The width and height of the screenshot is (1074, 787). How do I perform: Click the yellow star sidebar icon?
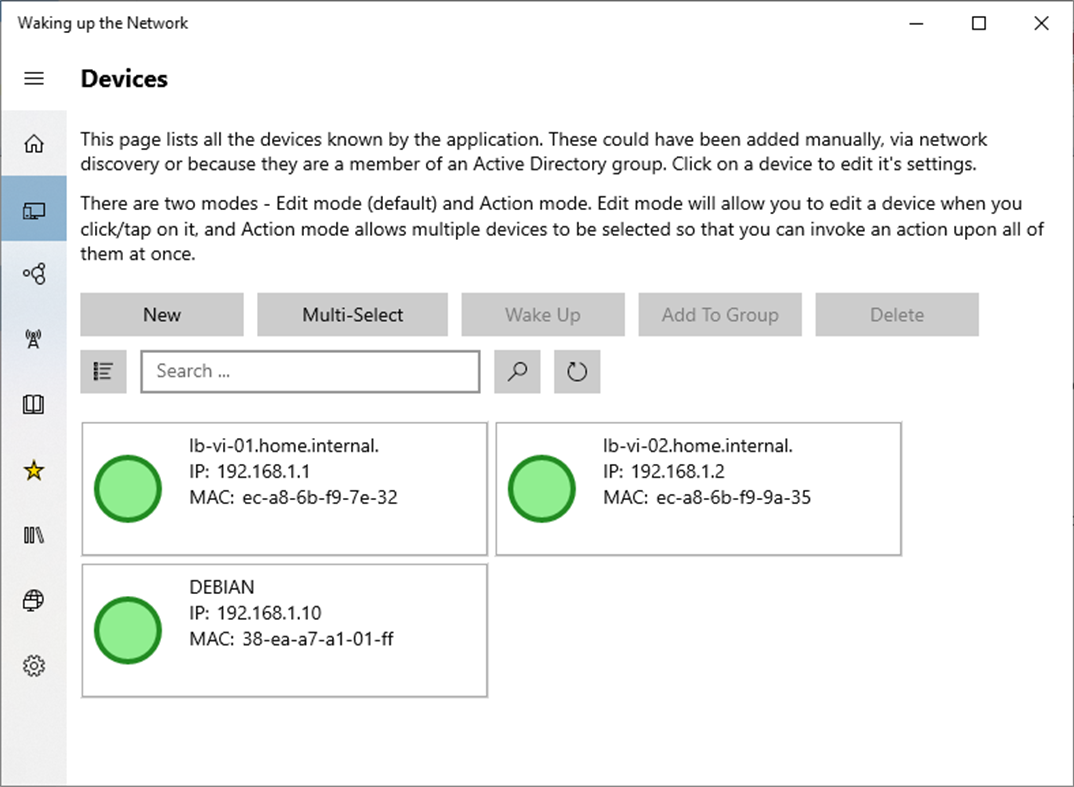tap(34, 470)
